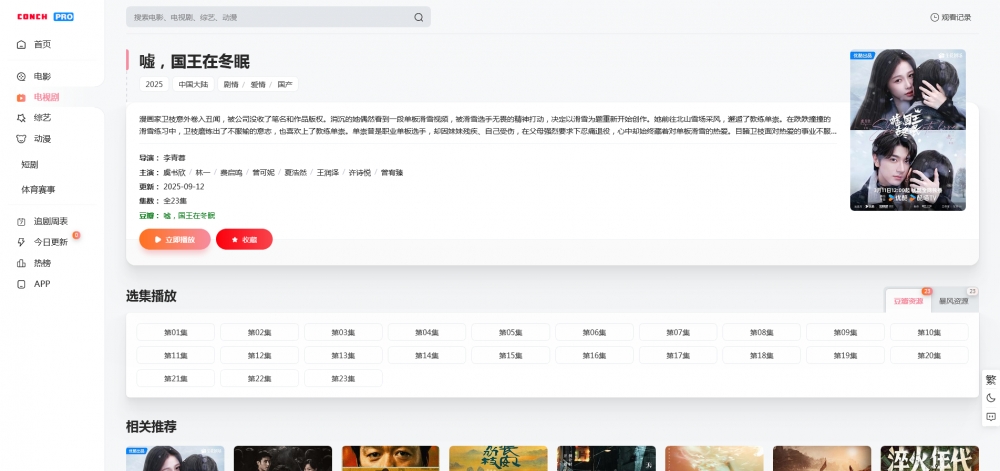The width and height of the screenshot is (1000, 471).
Task: Click the episode count text 全23集
Action: click(x=175, y=201)
